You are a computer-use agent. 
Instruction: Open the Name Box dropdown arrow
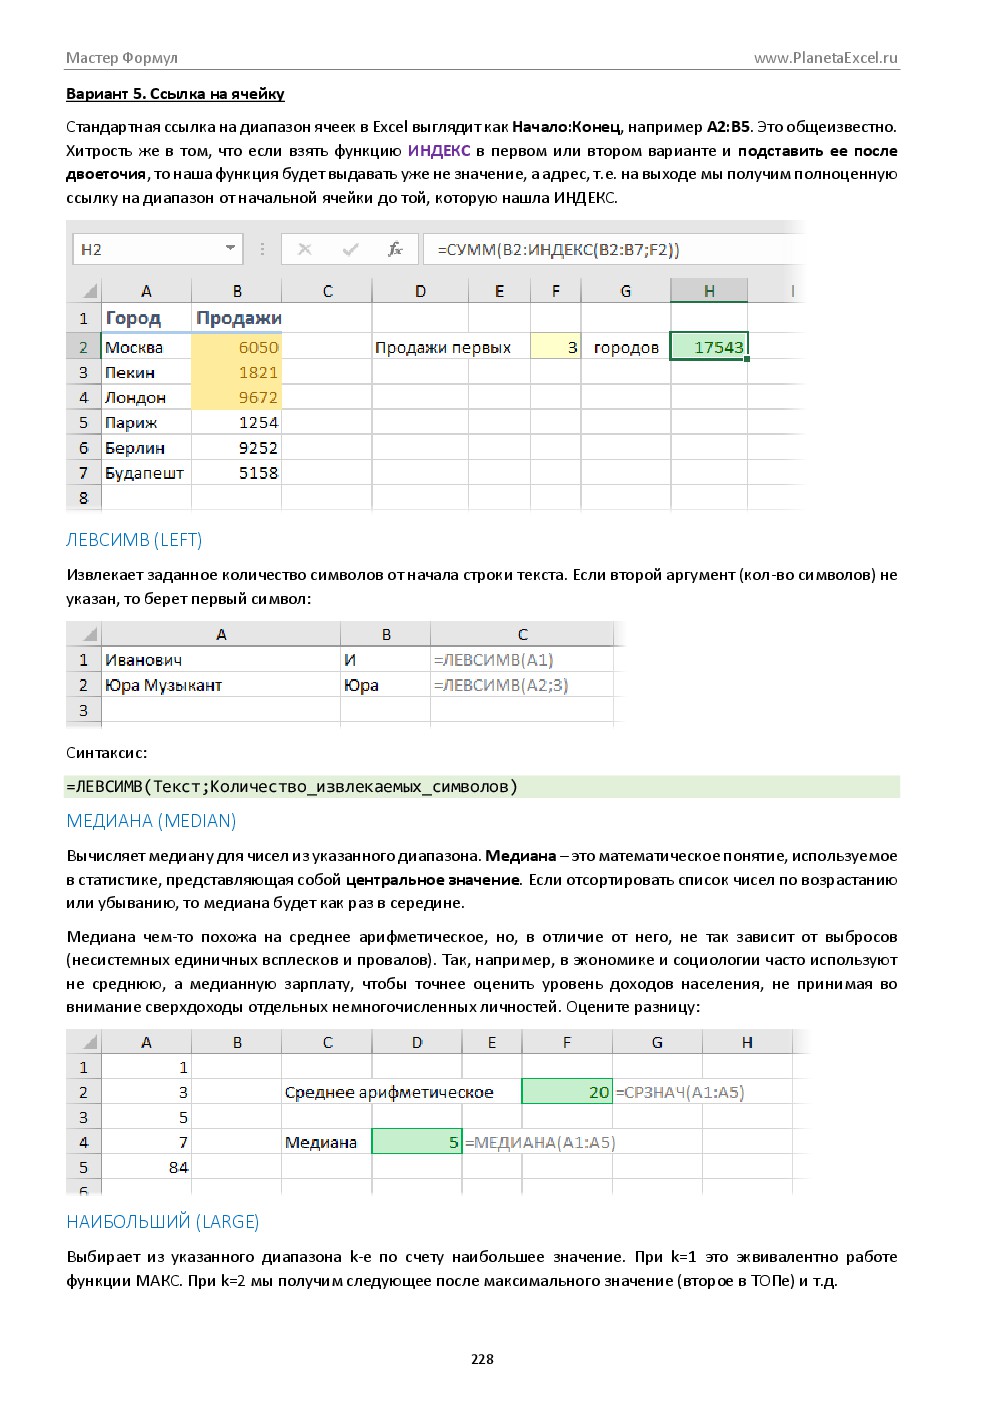click(231, 249)
